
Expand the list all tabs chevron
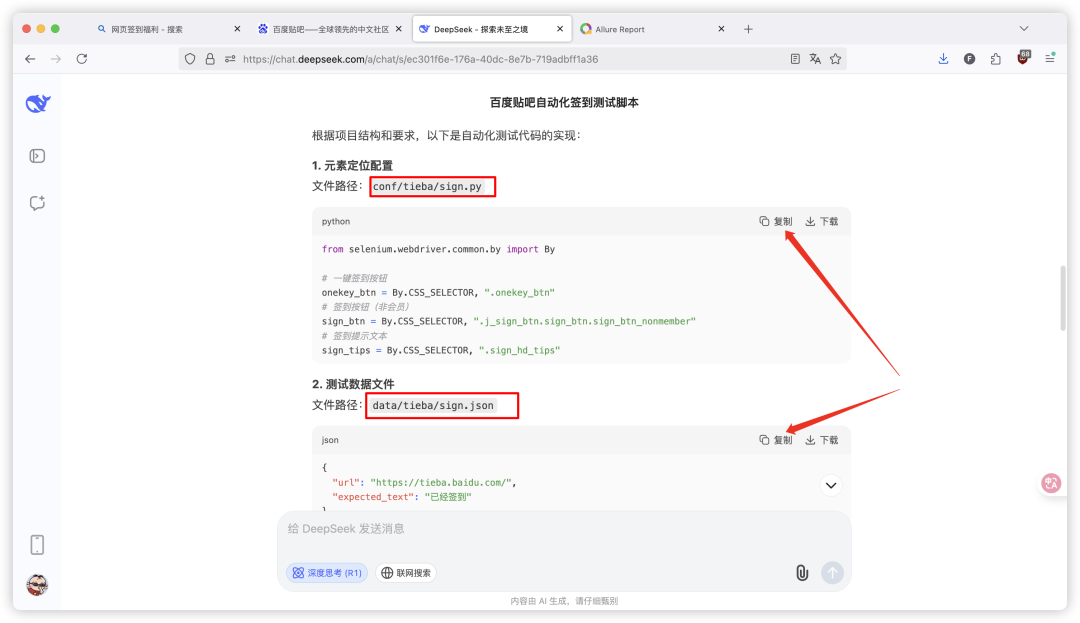[x=1024, y=29]
